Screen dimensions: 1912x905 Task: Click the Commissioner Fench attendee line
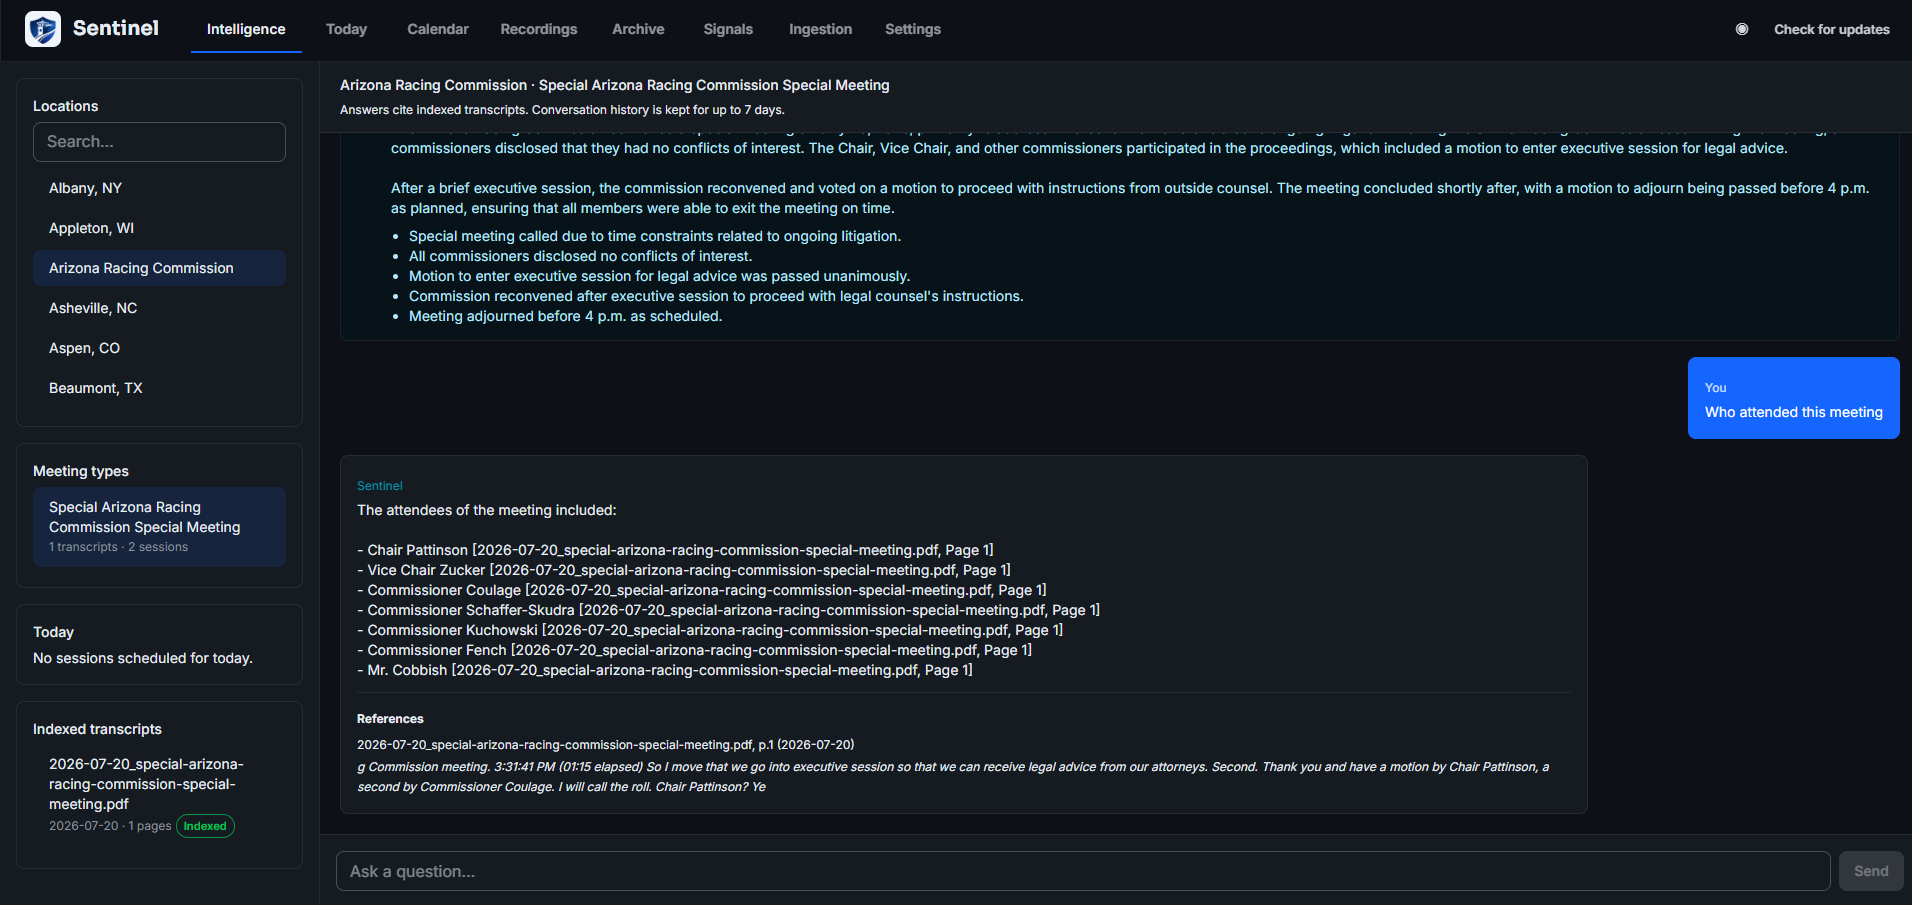tap(694, 650)
